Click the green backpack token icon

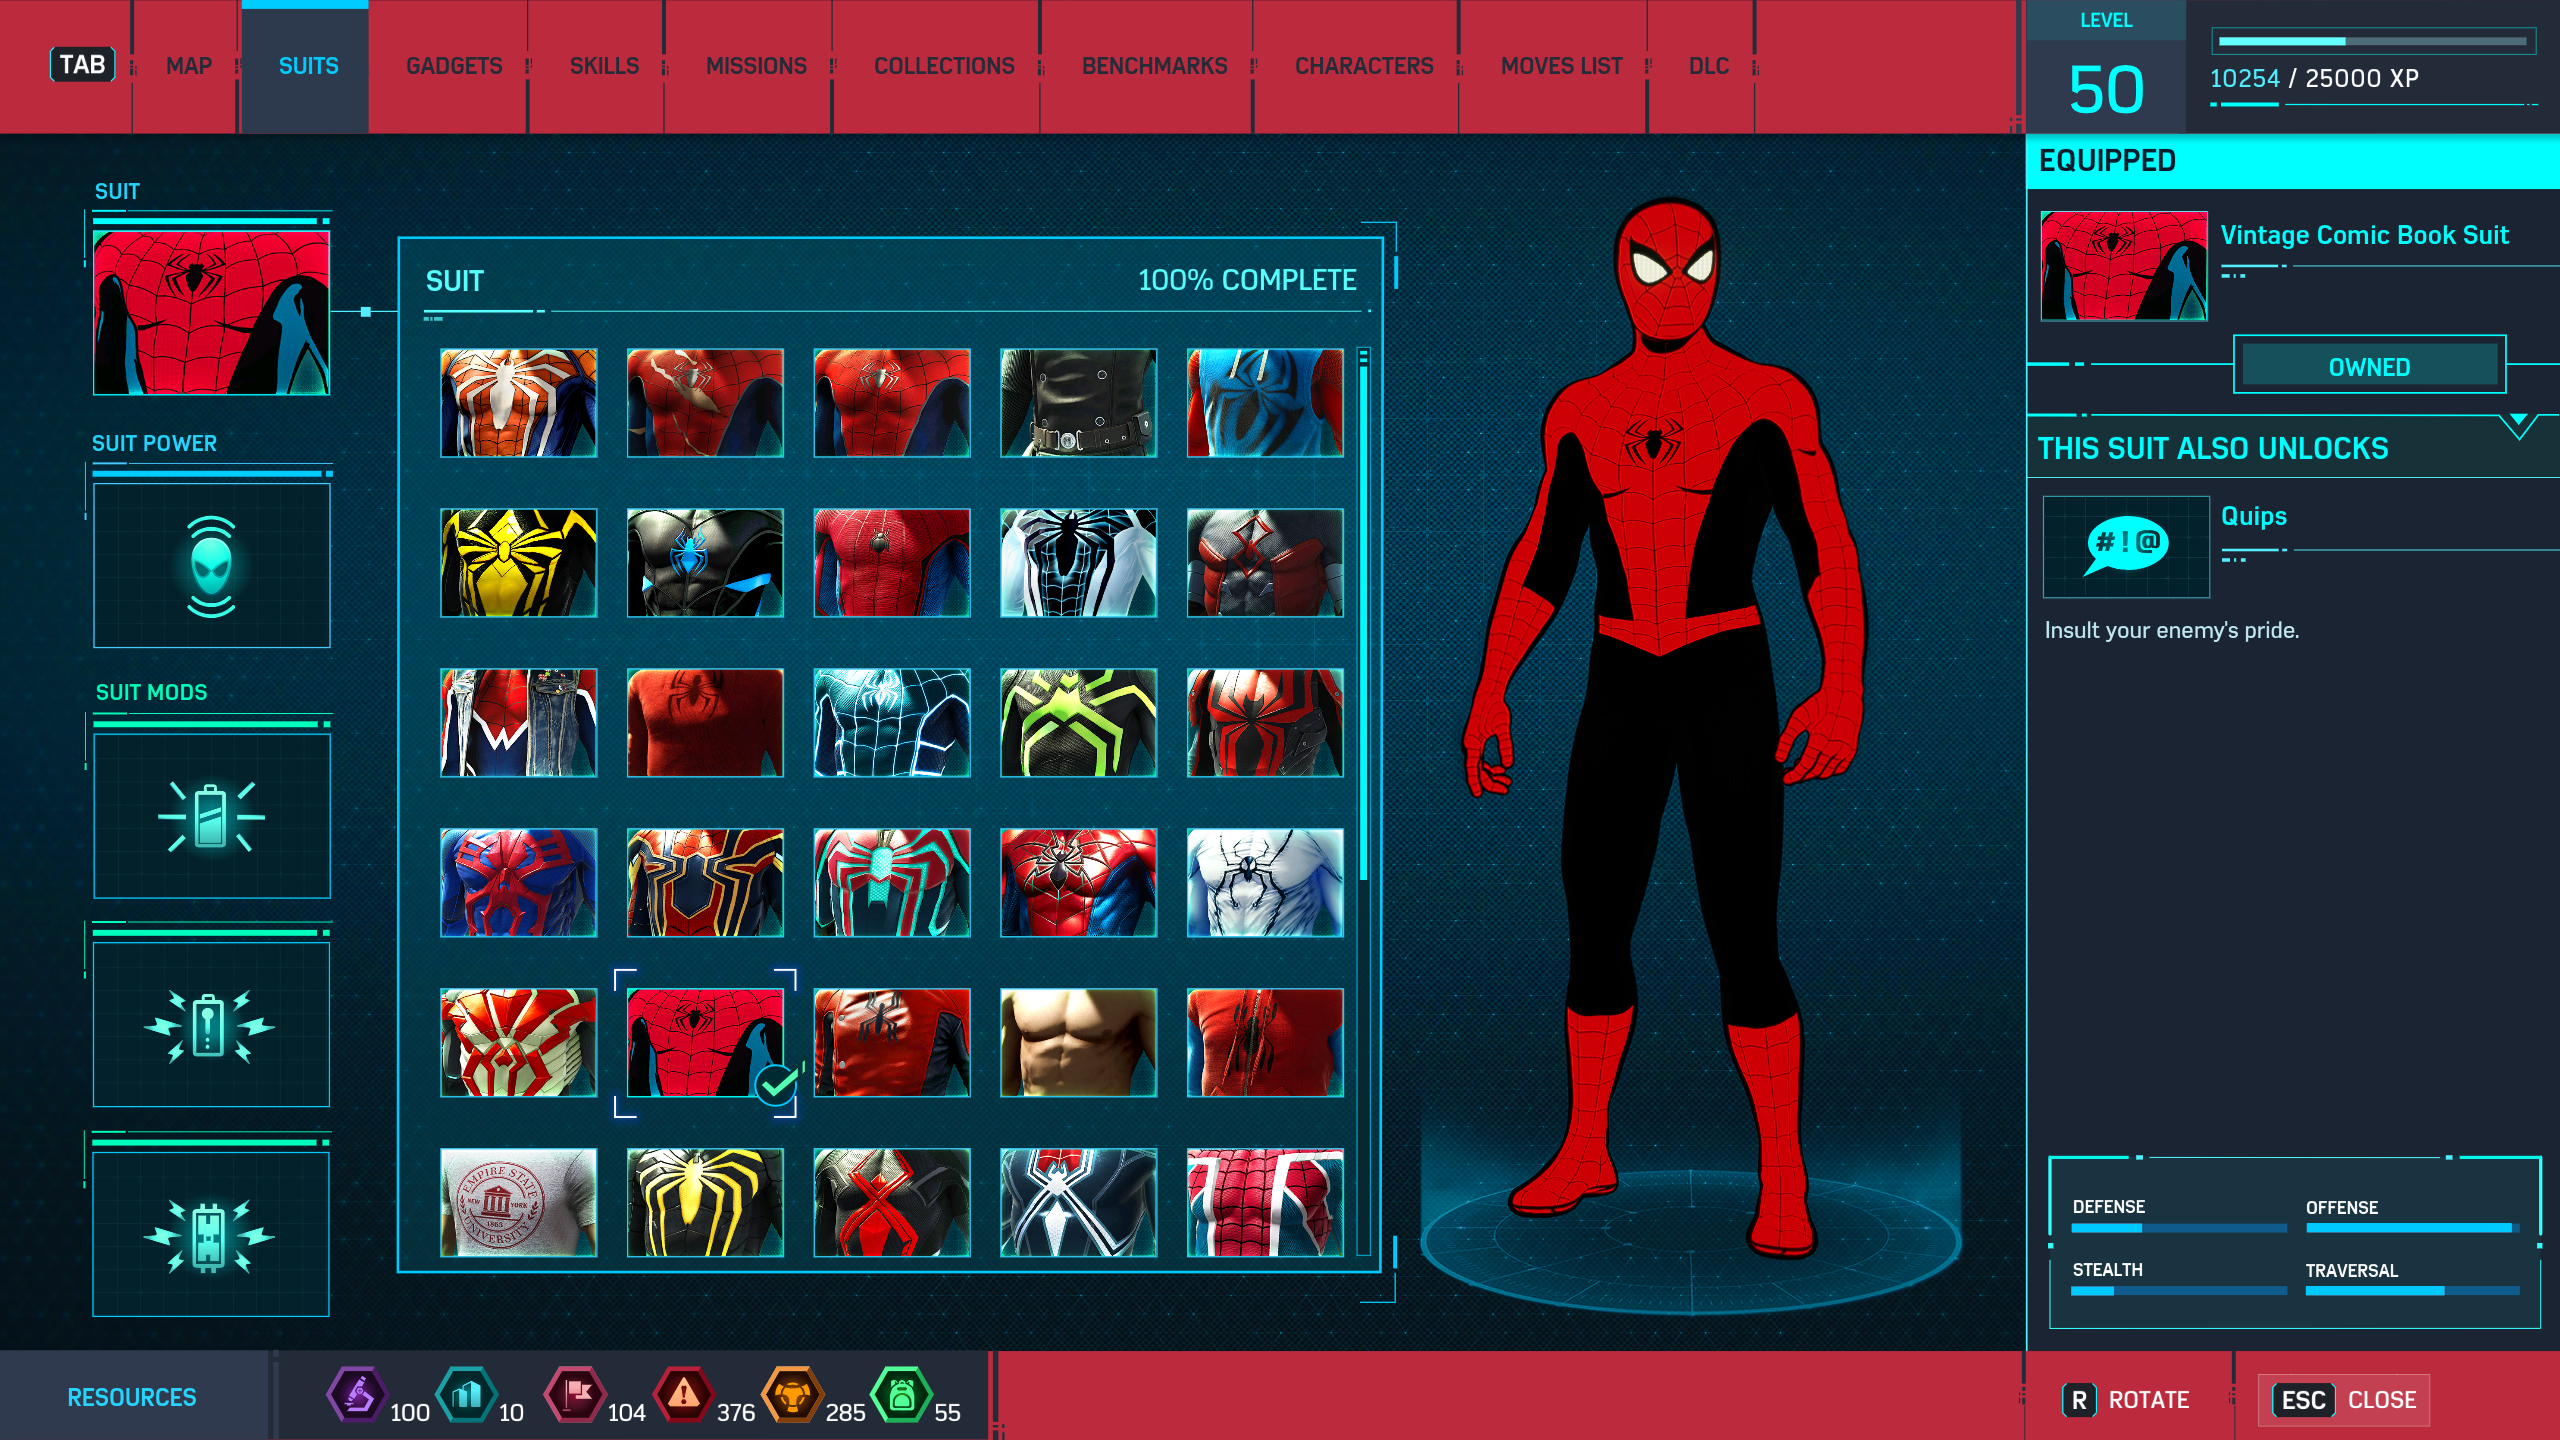(x=901, y=1395)
